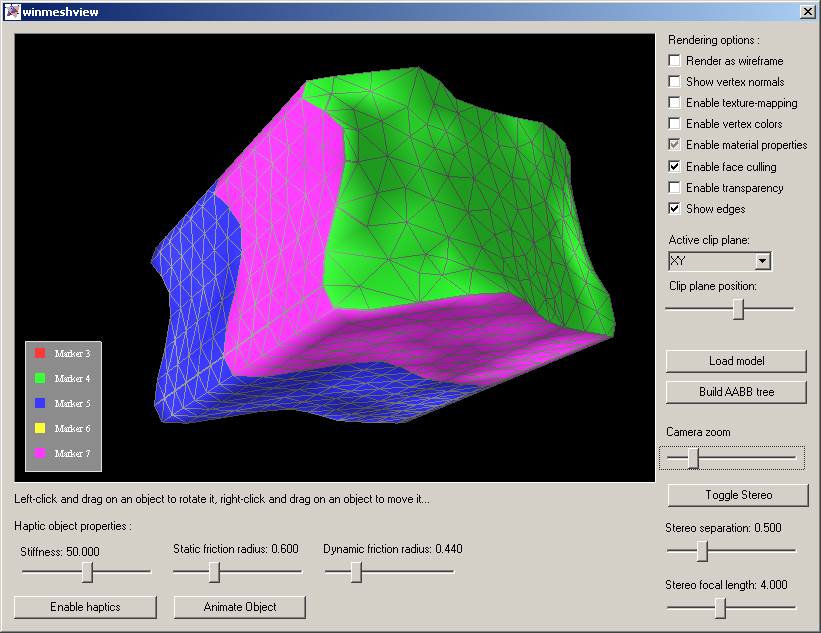Click the winmeshview title bar app icon

(12, 11)
